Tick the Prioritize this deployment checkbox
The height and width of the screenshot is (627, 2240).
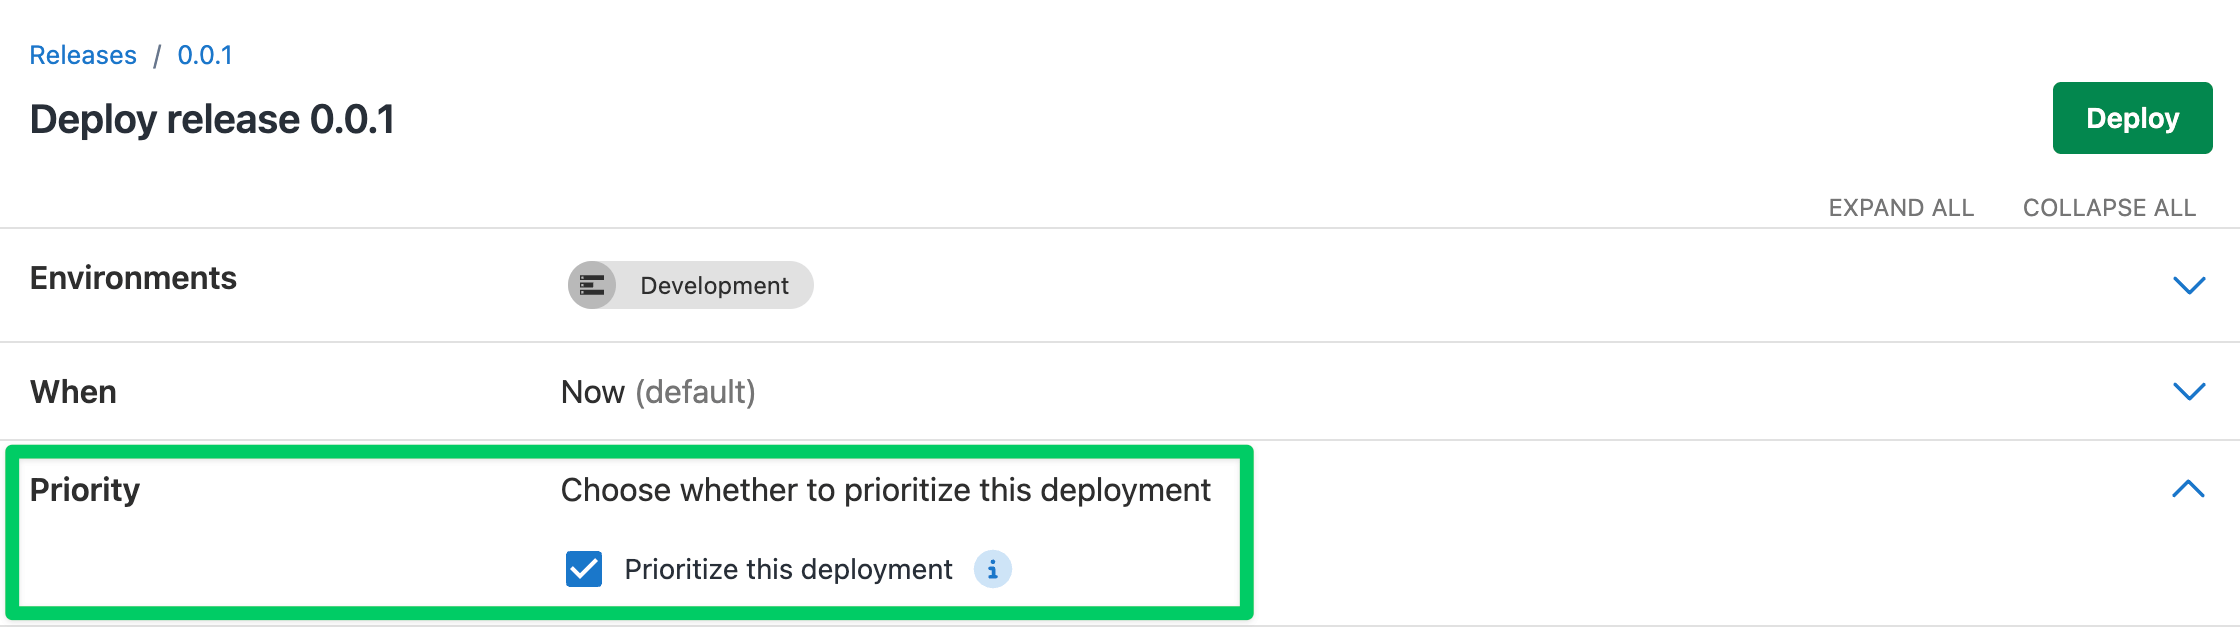(x=584, y=570)
